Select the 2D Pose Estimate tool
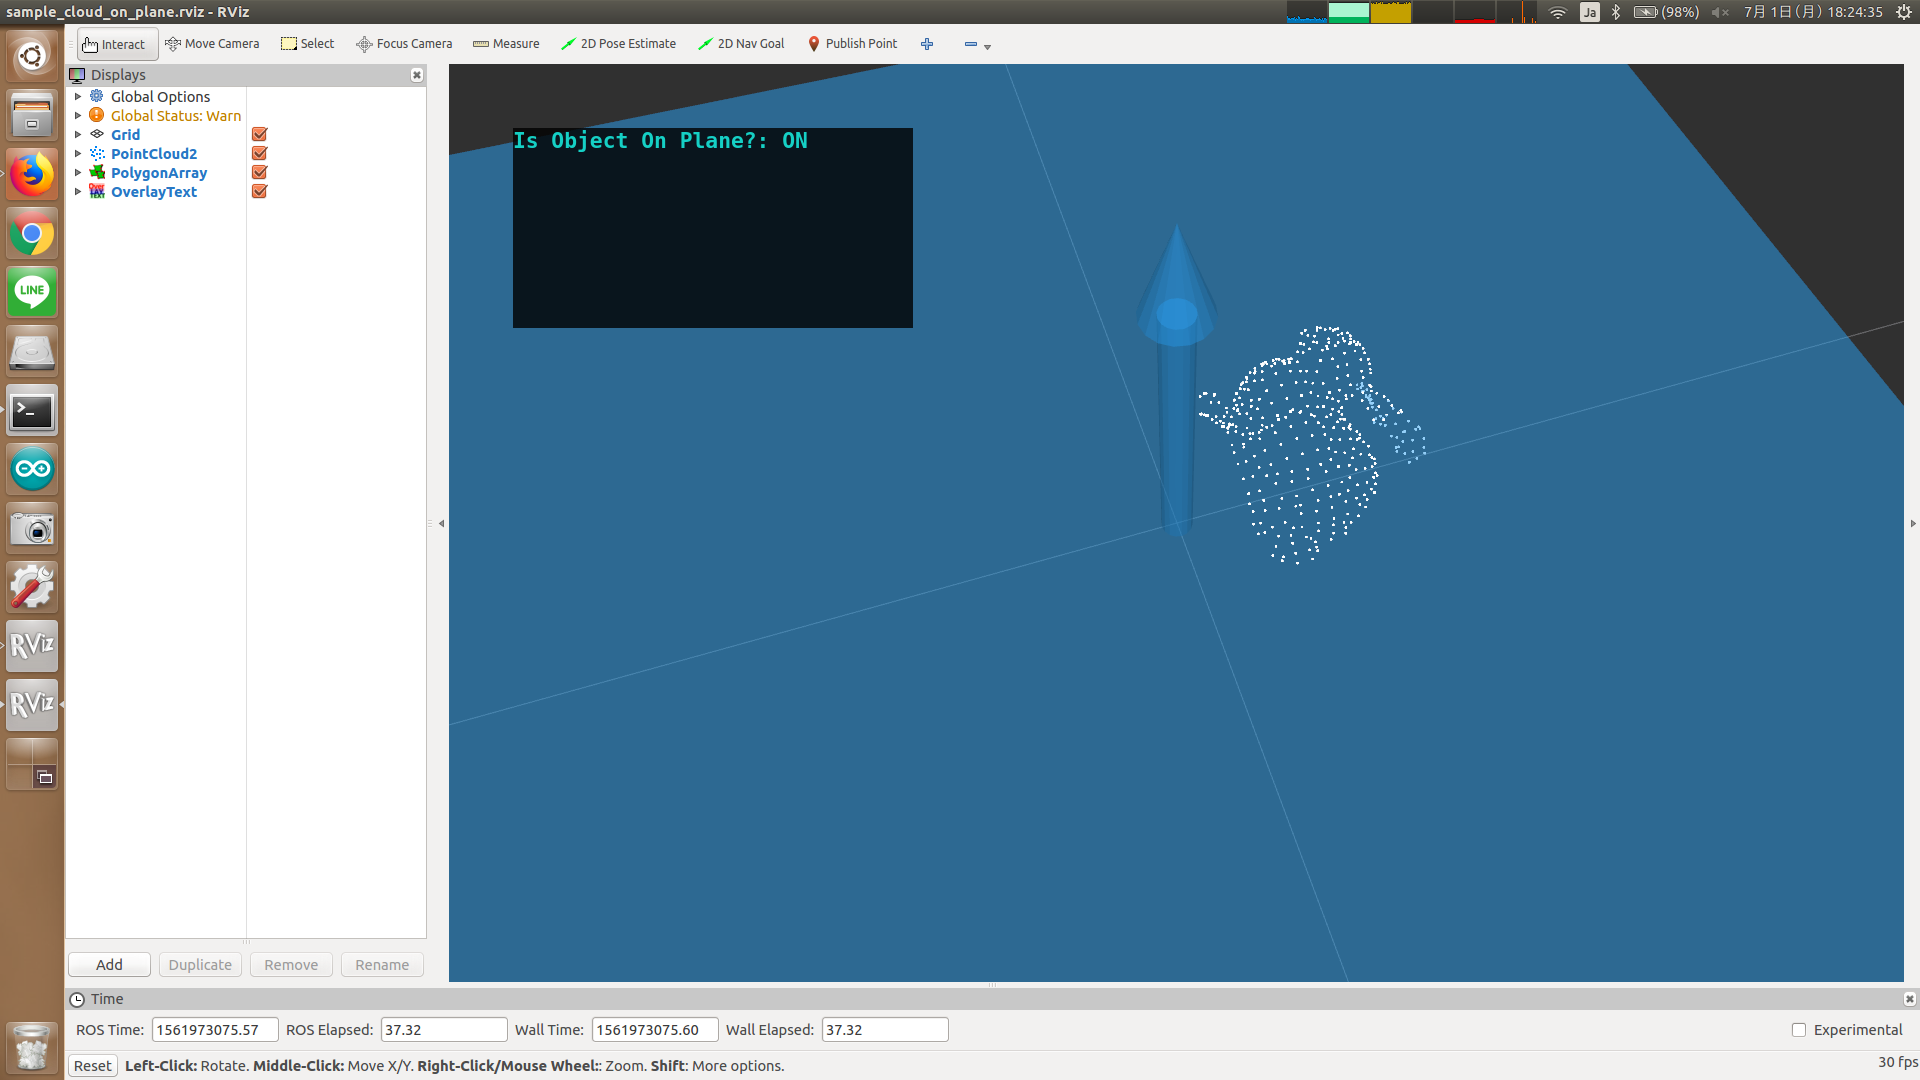The height and width of the screenshot is (1080, 1920). (x=618, y=44)
